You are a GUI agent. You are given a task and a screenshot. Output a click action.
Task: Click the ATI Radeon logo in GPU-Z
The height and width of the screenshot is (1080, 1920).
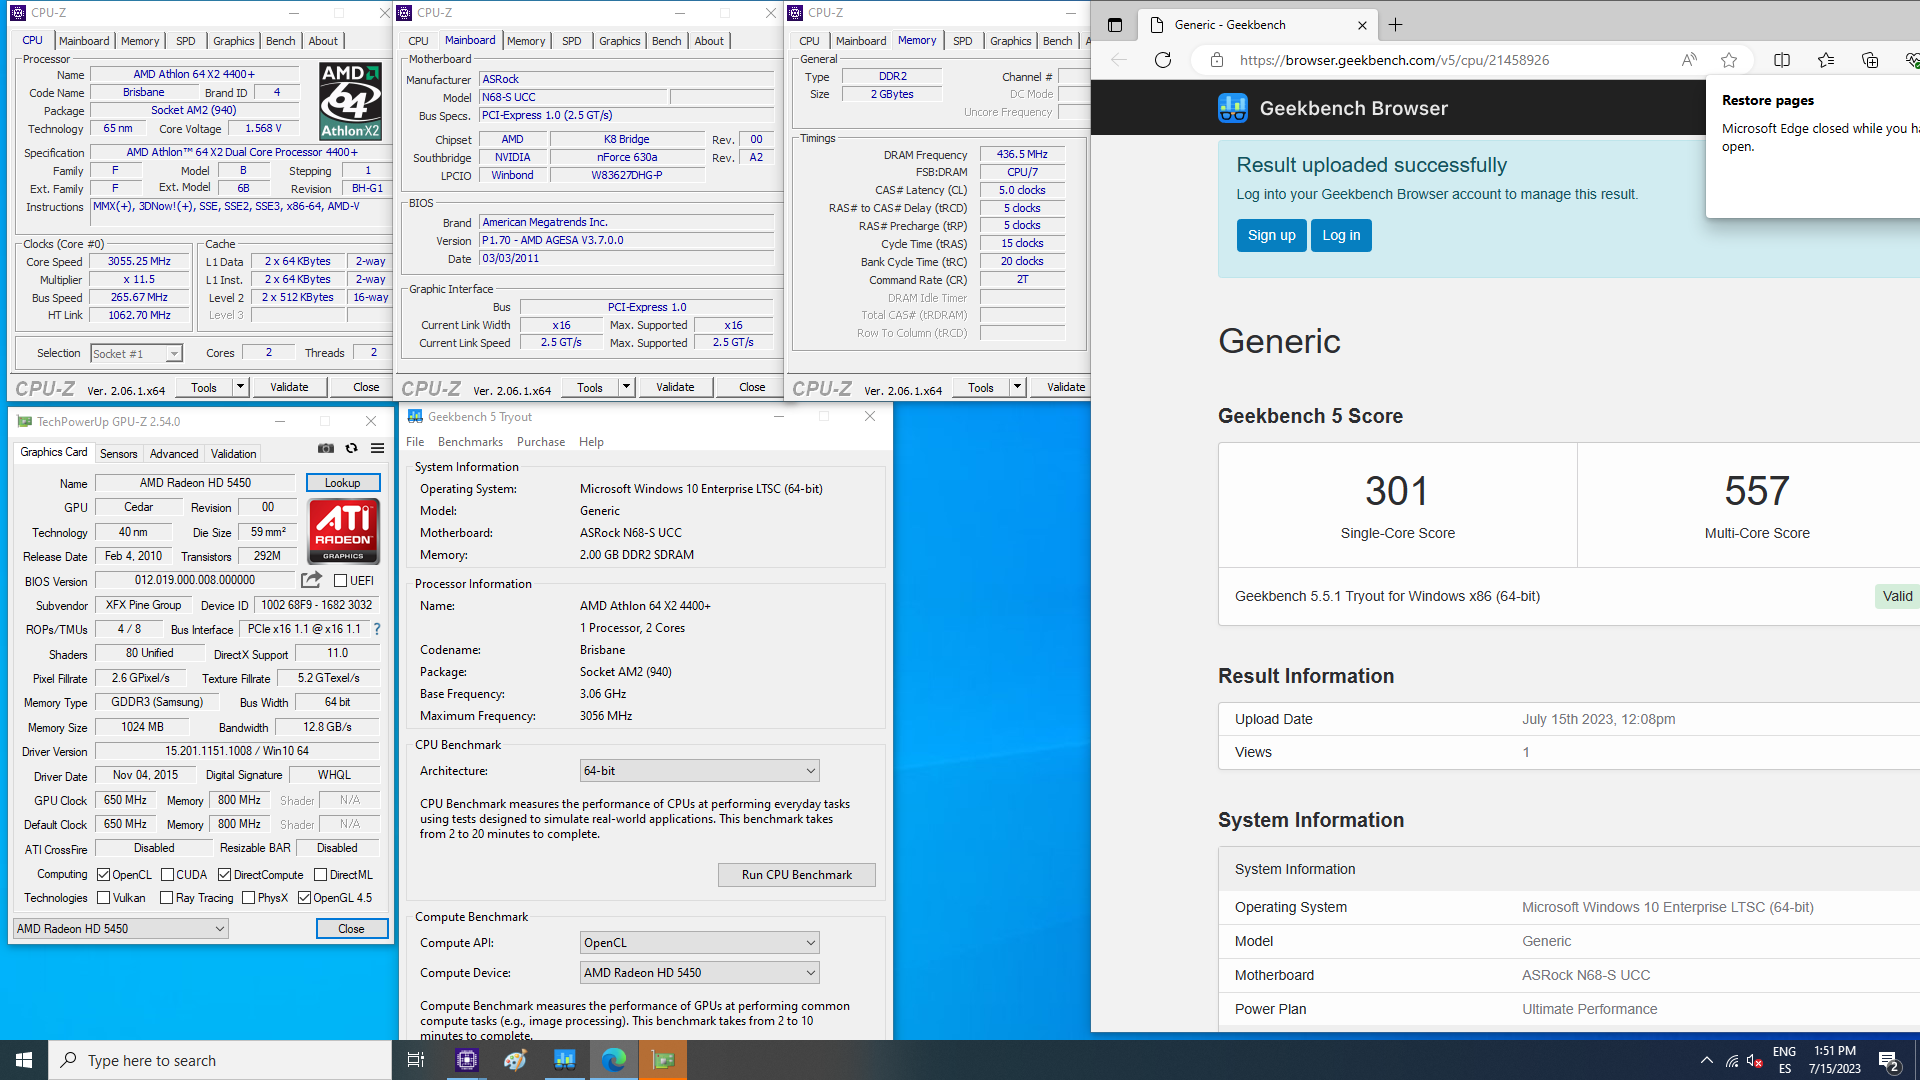[x=344, y=531]
